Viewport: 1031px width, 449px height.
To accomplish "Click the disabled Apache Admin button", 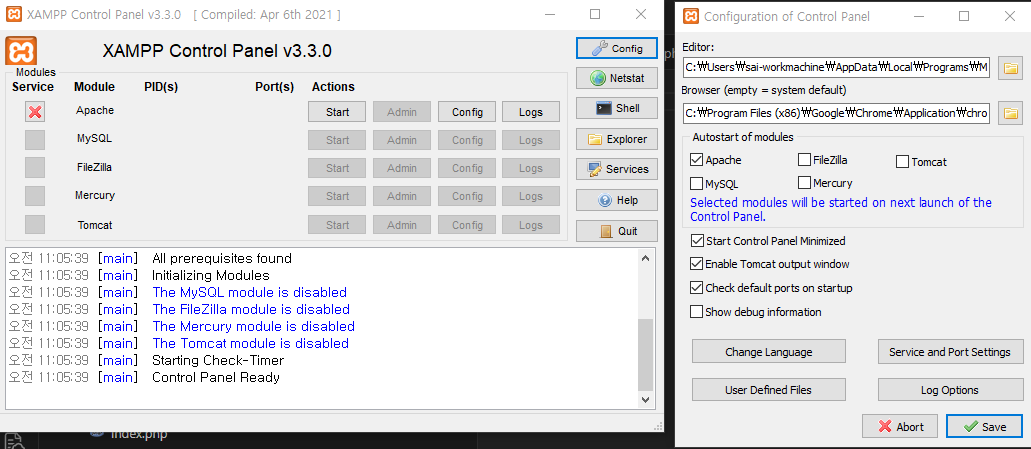I will tap(402, 112).
